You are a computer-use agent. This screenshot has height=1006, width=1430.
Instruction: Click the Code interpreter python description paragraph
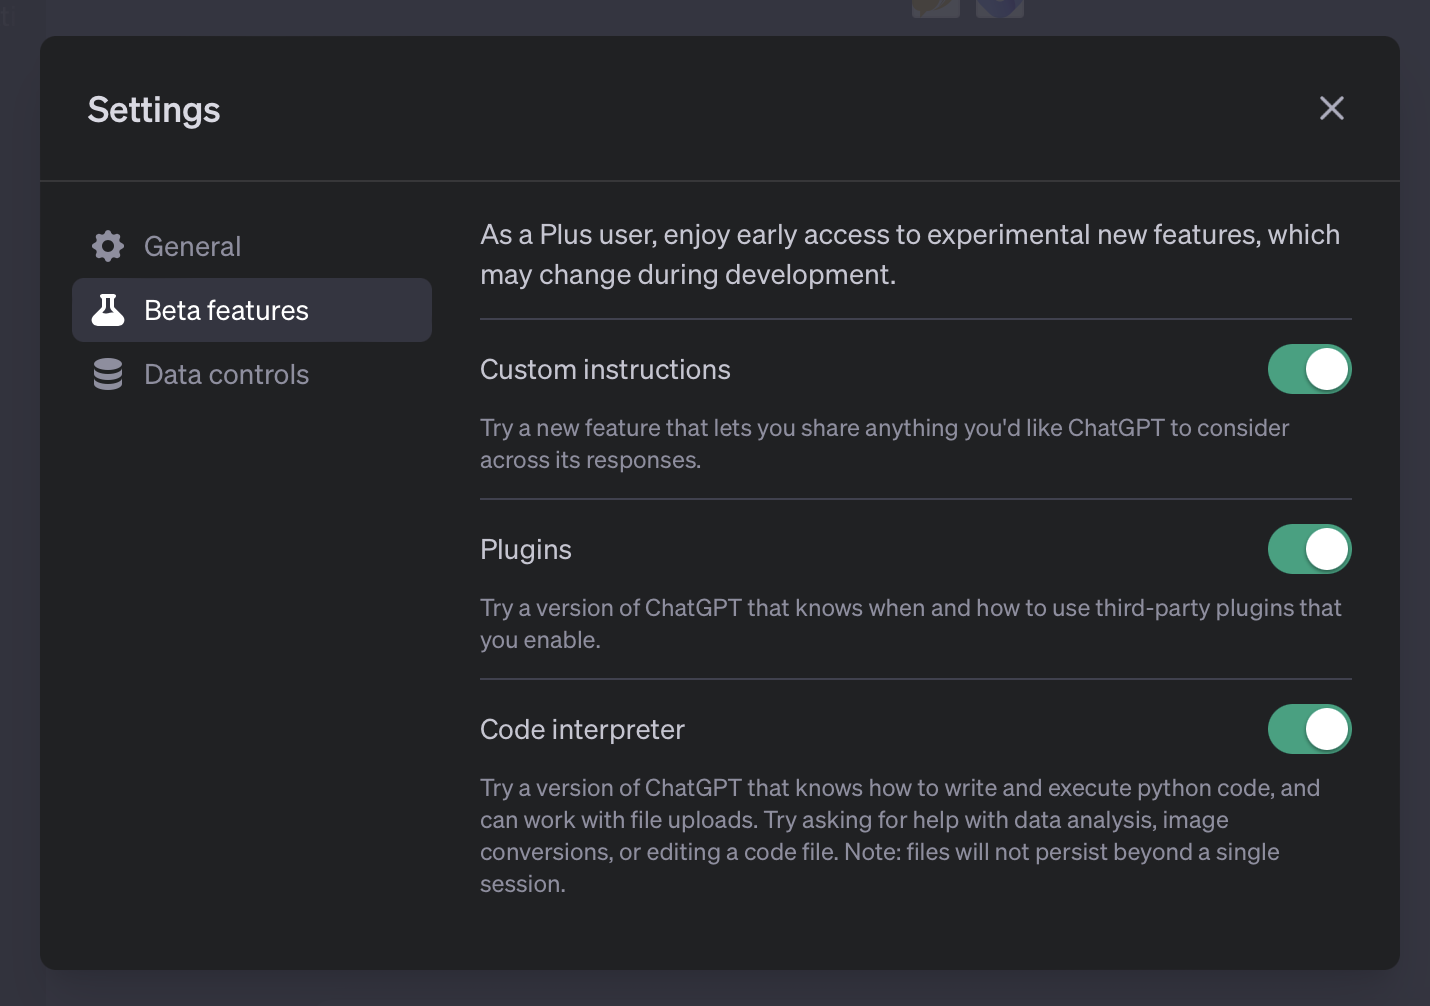(900, 836)
